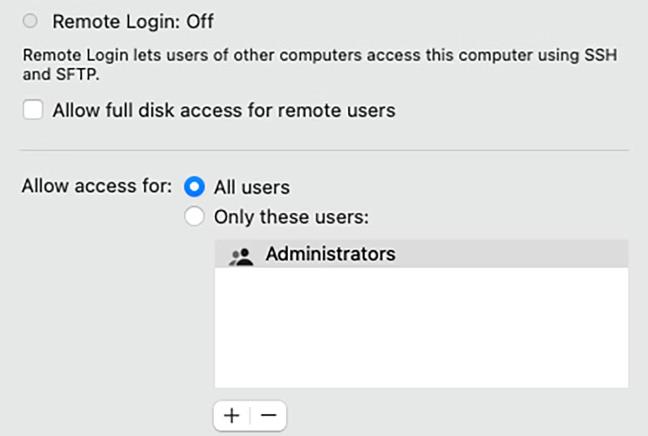The image size is (648, 436).
Task: Choose the Only these users radio option
Action: (x=195, y=216)
